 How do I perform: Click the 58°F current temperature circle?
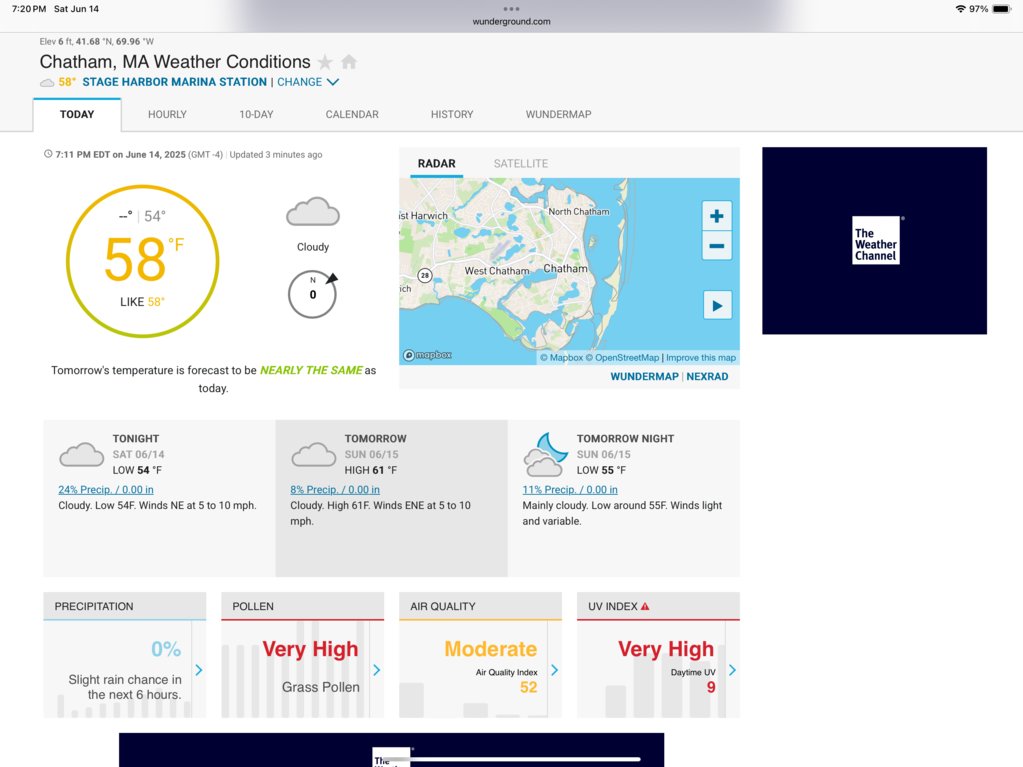click(142, 262)
